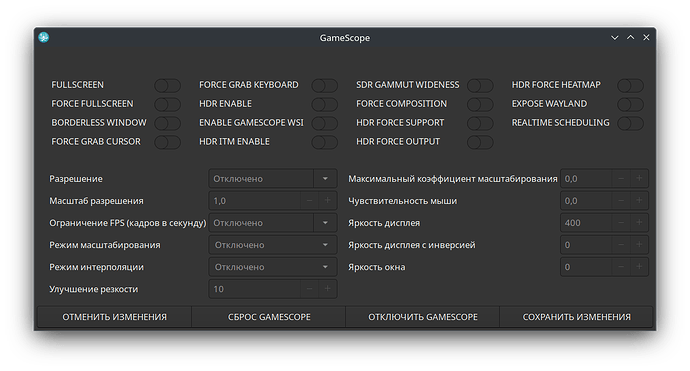This screenshot has width=690, height=371.
Task: Increase maximum scaling coefficient with plus button
Action: click(639, 179)
